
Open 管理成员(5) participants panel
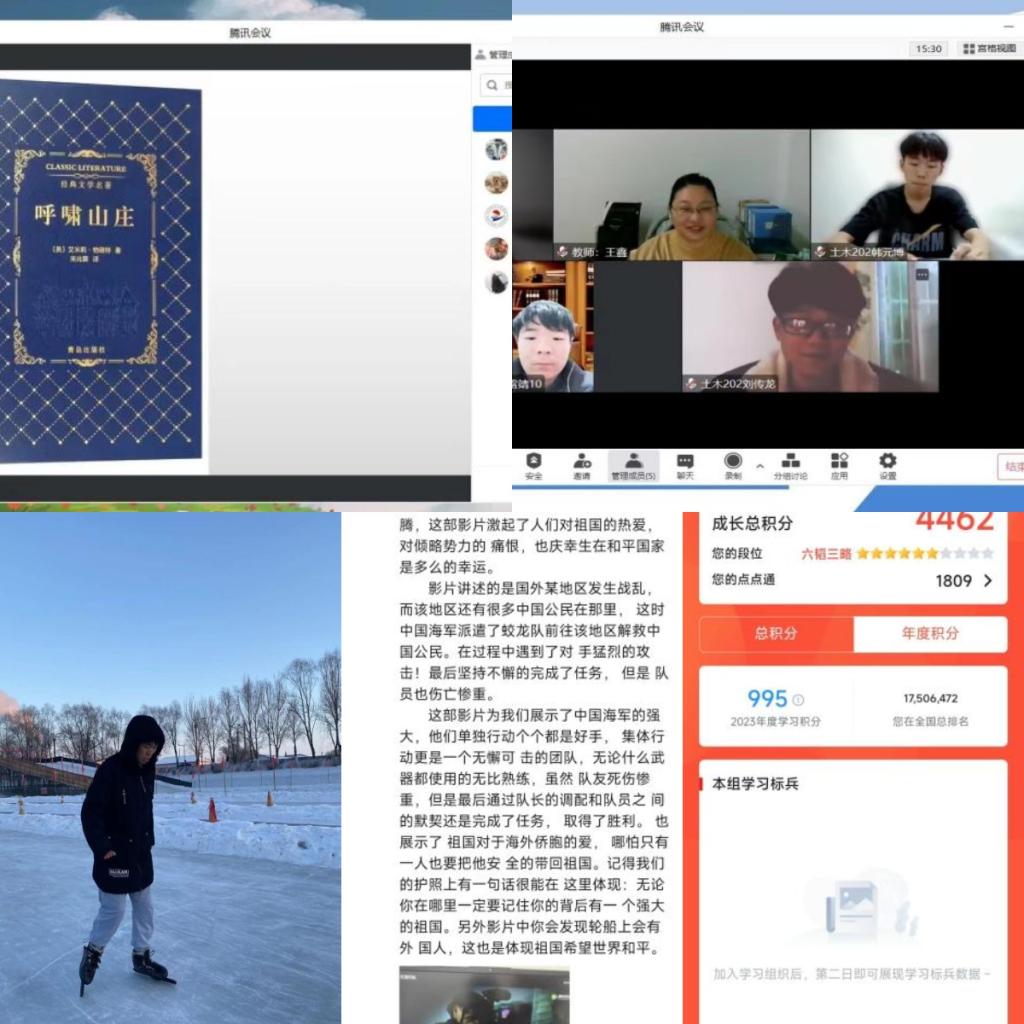coord(633,465)
